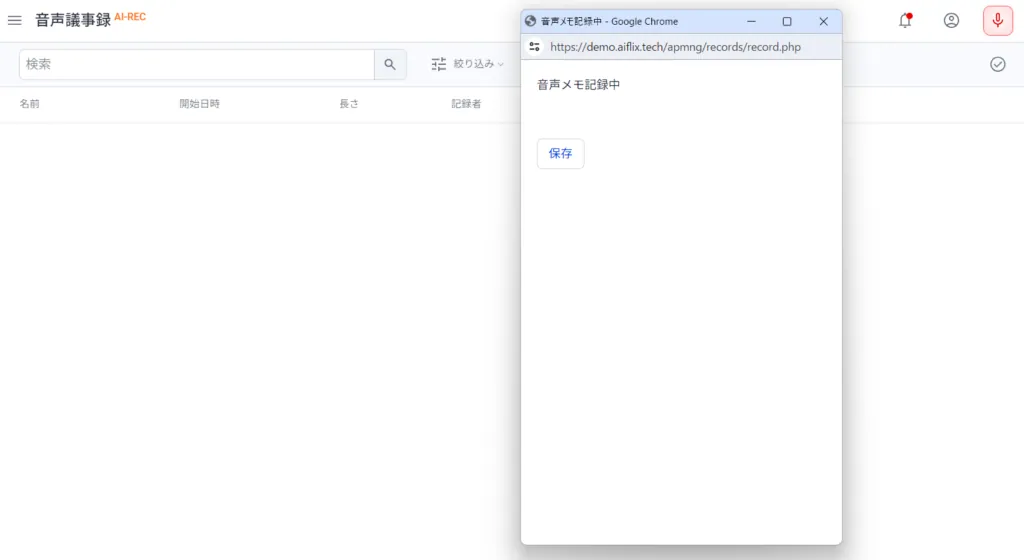Click the 音声メモ記録中 status text
Viewport: 1024px width, 560px height.
pyautogui.click(x=579, y=84)
